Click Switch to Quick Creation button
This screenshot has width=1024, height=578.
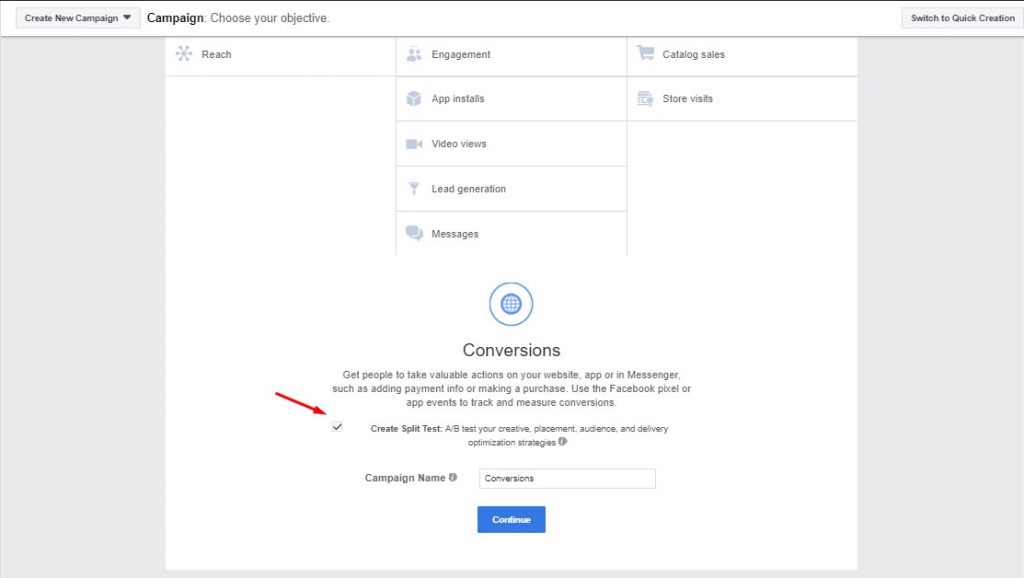963,18
